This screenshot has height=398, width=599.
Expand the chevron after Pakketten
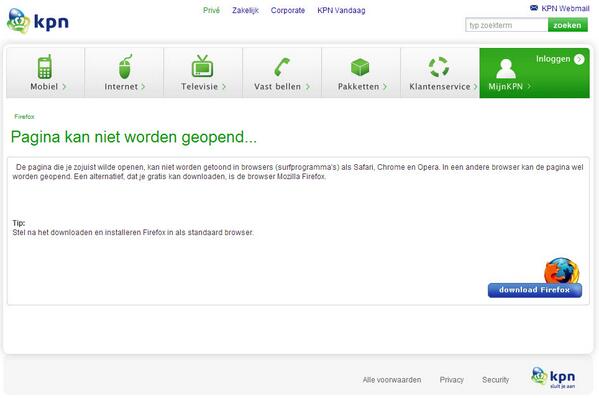pyautogui.click(x=385, y=87)
